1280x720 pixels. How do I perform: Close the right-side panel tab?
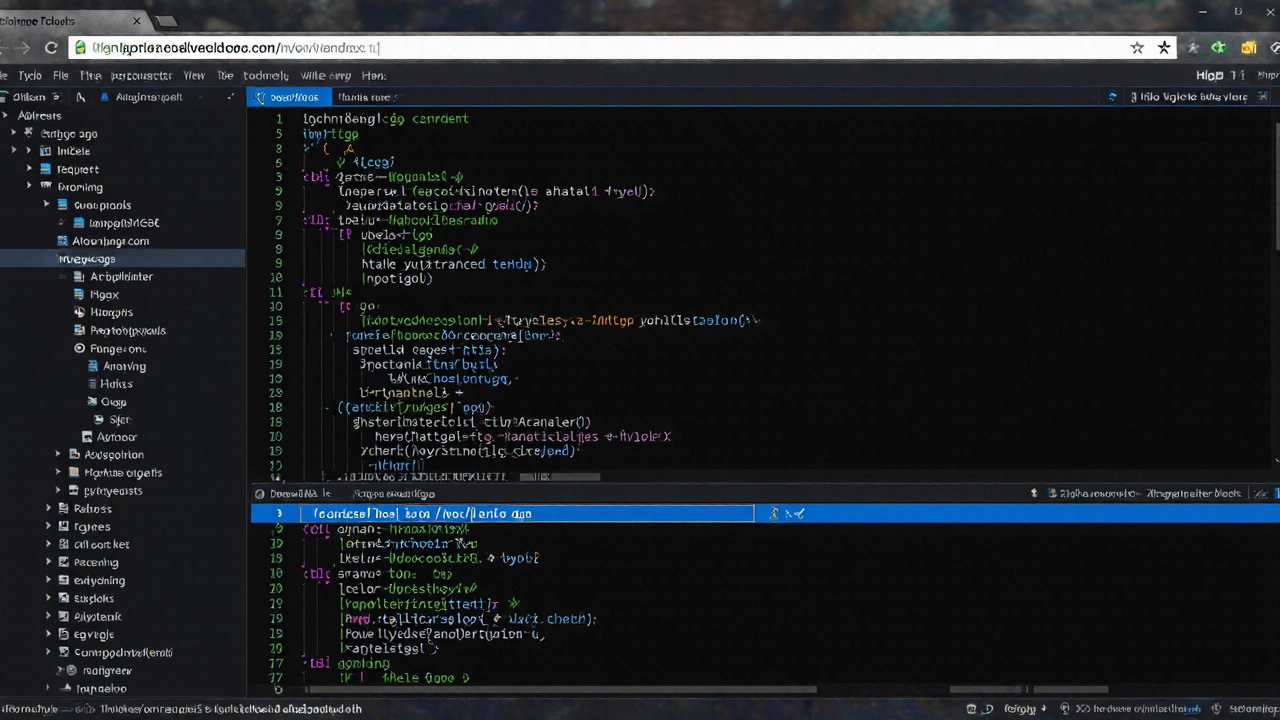coord(1263,97)
